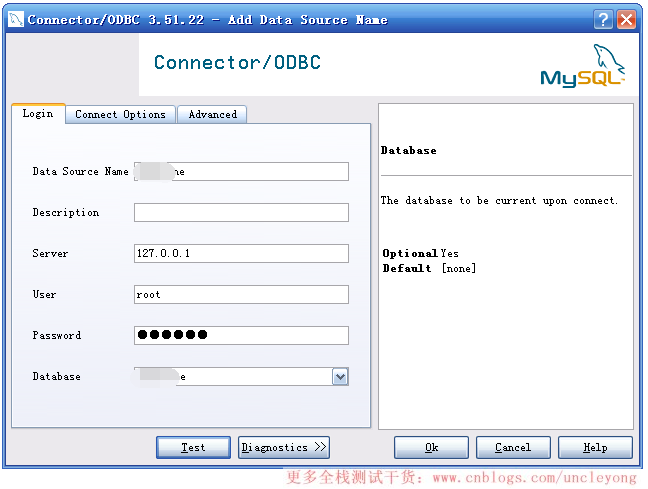Click the User label
648x489 pixels.
(x=44, y=294)
